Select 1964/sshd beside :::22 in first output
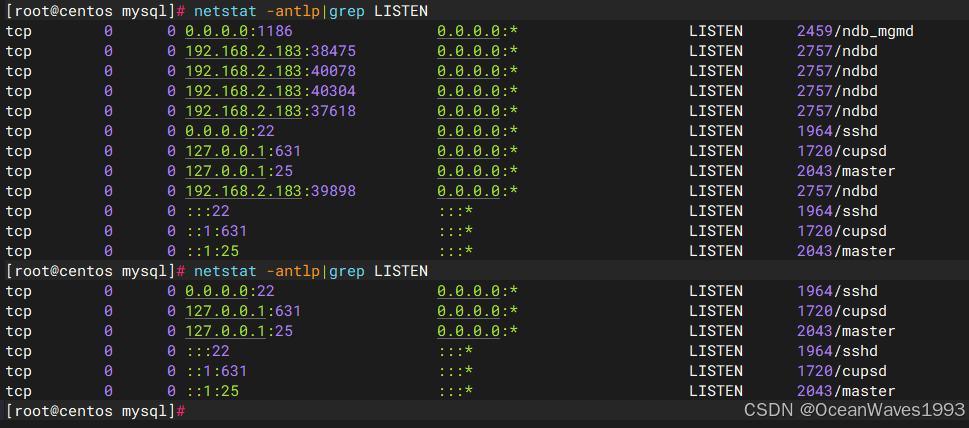Screen dimensions: 969x428 tap(837, 211)
